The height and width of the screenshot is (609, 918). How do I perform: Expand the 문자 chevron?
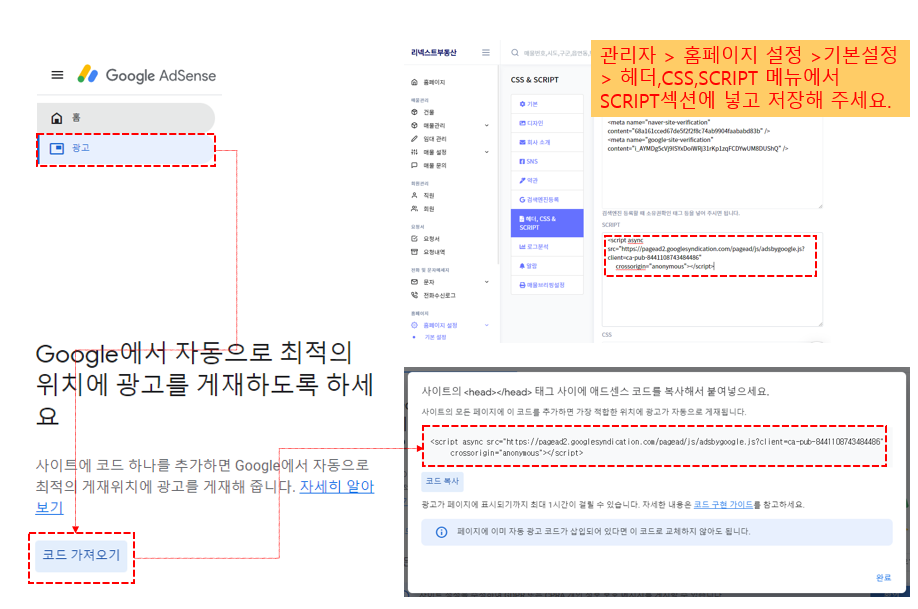pos(487,282)
